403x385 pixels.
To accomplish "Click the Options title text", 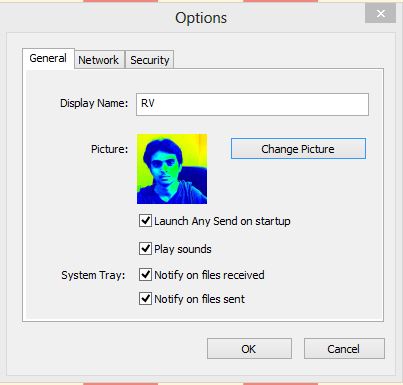I will click(x=201, y=18).
